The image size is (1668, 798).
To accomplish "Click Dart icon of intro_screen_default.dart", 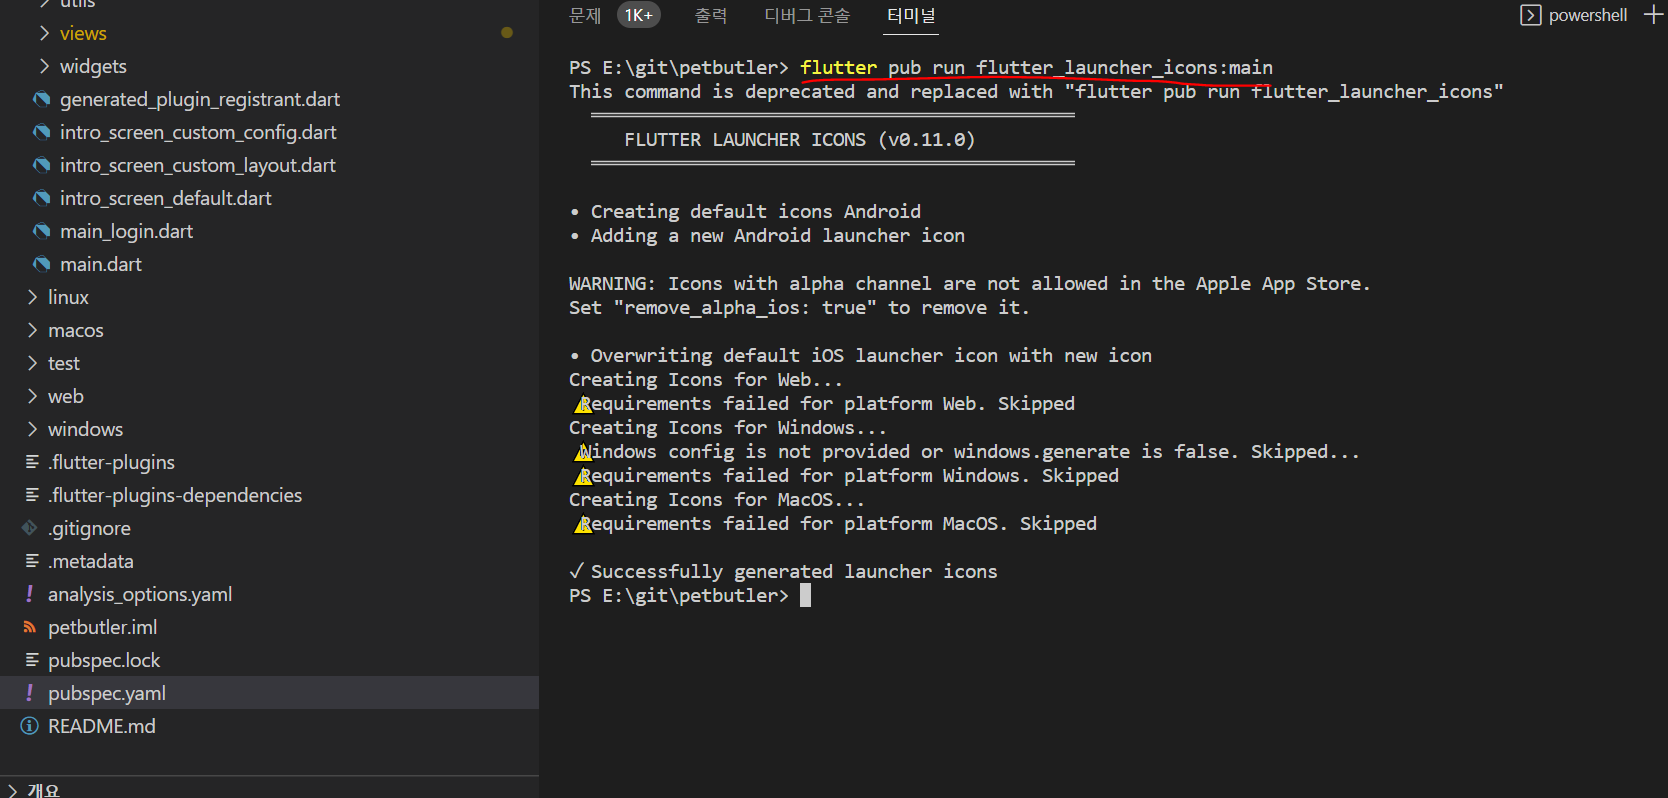I will pos(41,198).
